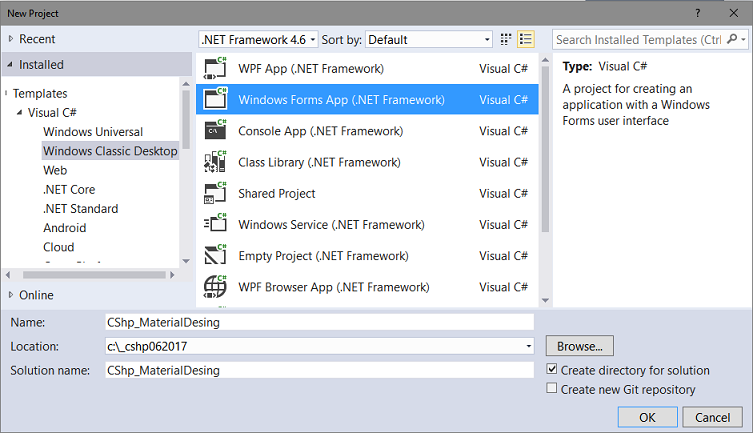The width and height of the screenshot is (753, 433).
Task: Select the Web category
Action: (55, 170)
